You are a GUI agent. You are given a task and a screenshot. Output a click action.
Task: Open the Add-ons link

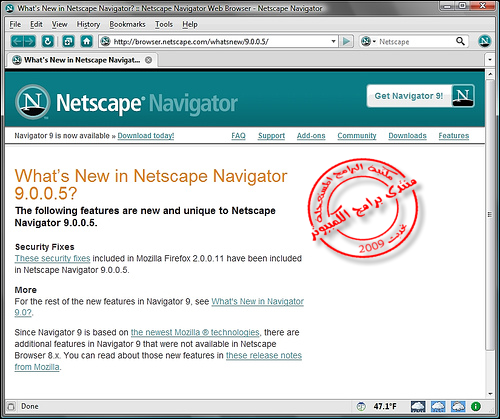311,136
